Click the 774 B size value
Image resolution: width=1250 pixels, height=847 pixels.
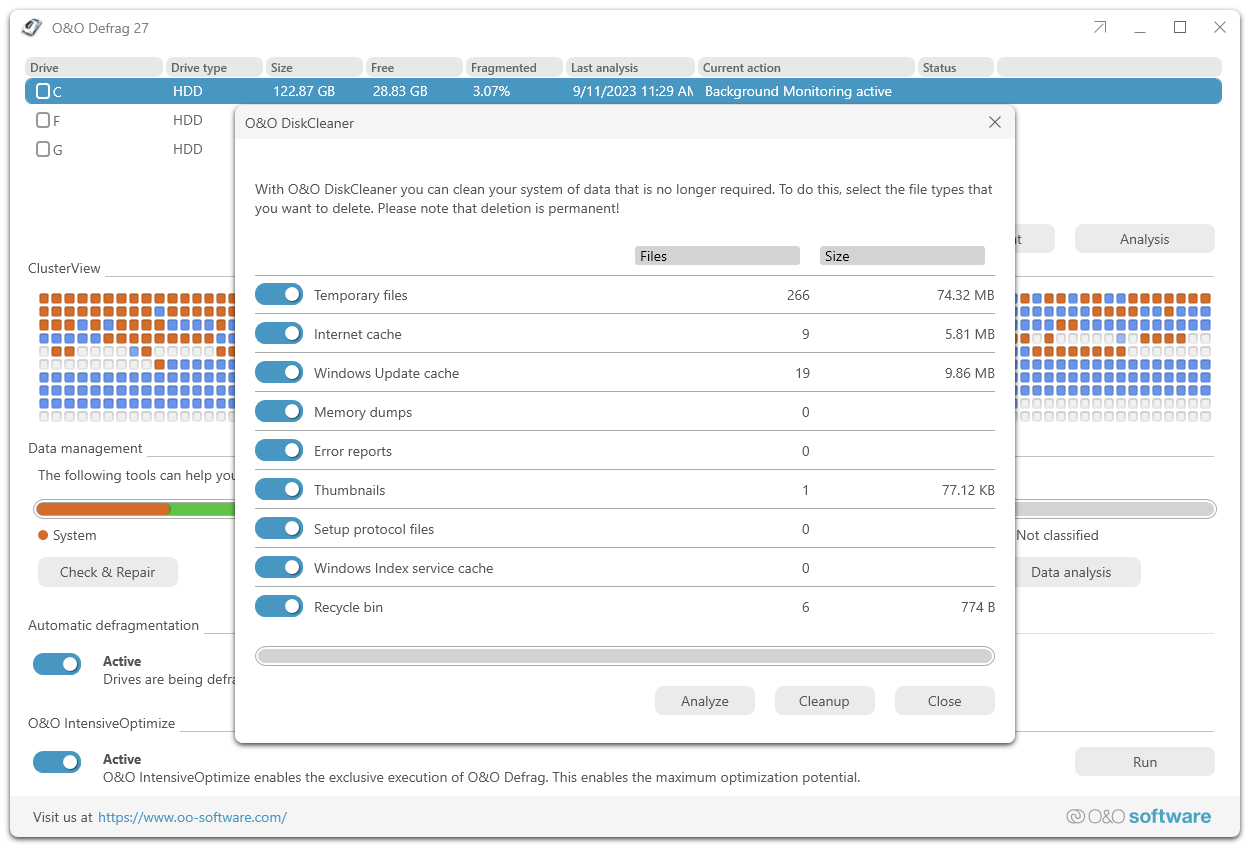click(x=978, y=607)
